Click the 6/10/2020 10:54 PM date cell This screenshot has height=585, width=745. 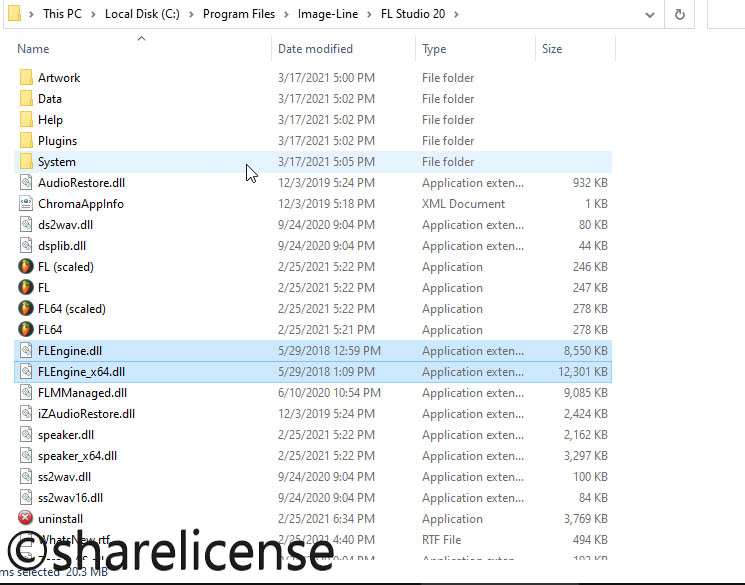click(329, 393)
